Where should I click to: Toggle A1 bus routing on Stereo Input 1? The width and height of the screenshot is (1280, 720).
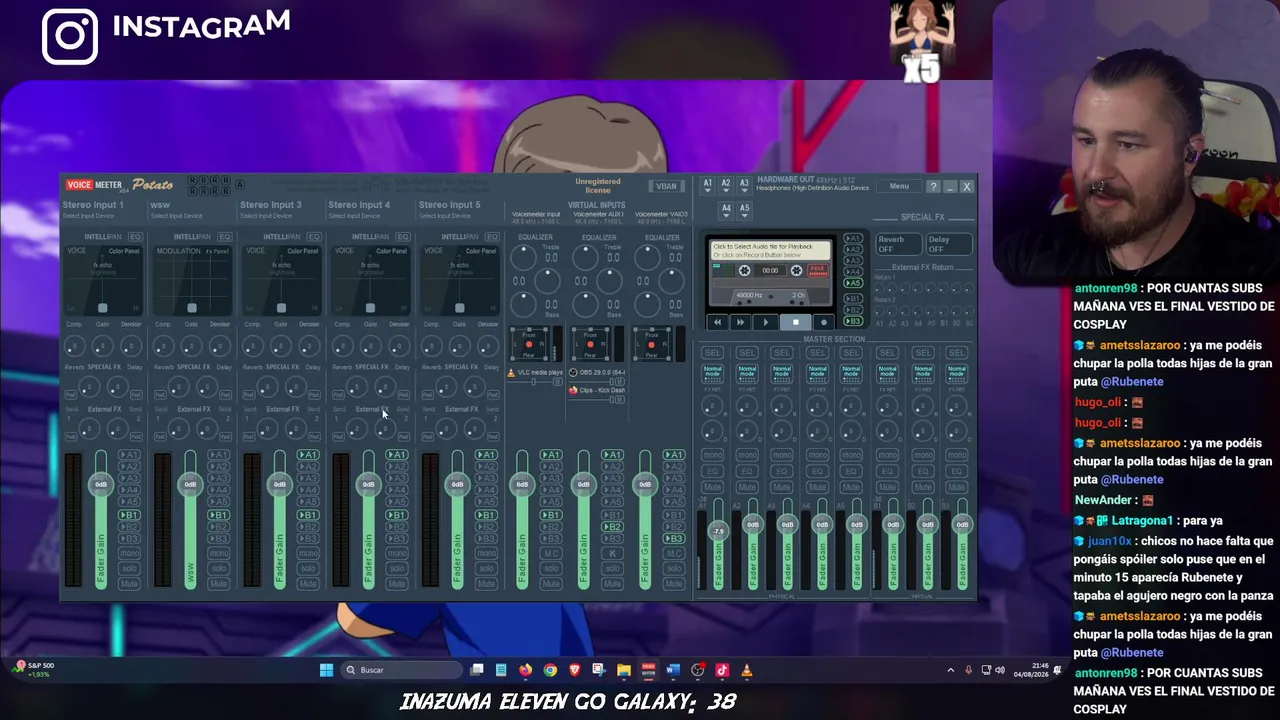click(x=129, y=455)
